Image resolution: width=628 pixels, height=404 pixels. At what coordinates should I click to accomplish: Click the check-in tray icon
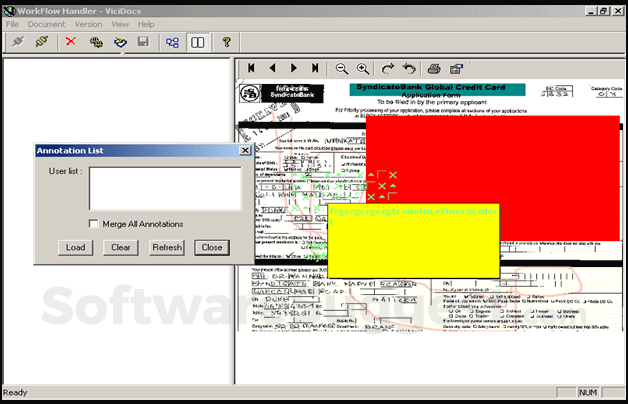click(120, 42)
